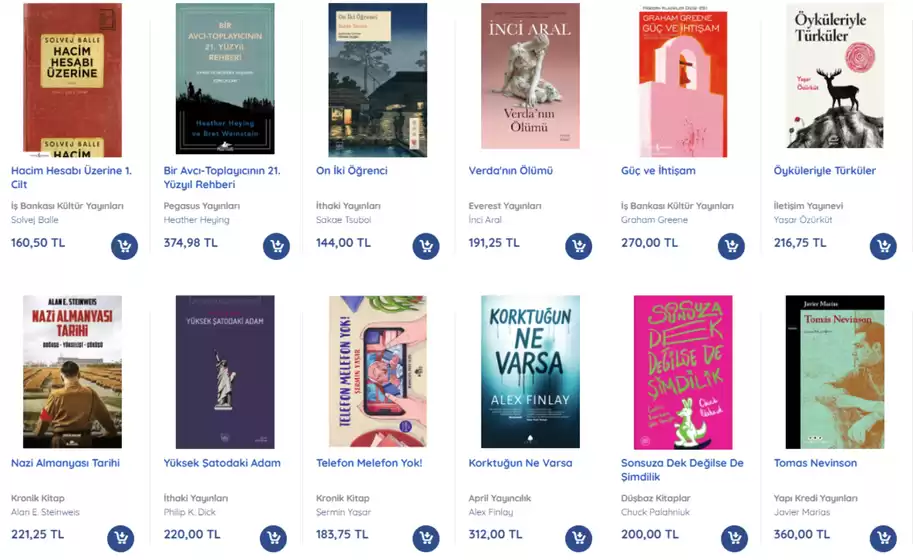Add Nazi Almanyası Tarihi to cart
The height and width of the screenshot is (560, 913).
pyautogui.click(x=121, y=538)
